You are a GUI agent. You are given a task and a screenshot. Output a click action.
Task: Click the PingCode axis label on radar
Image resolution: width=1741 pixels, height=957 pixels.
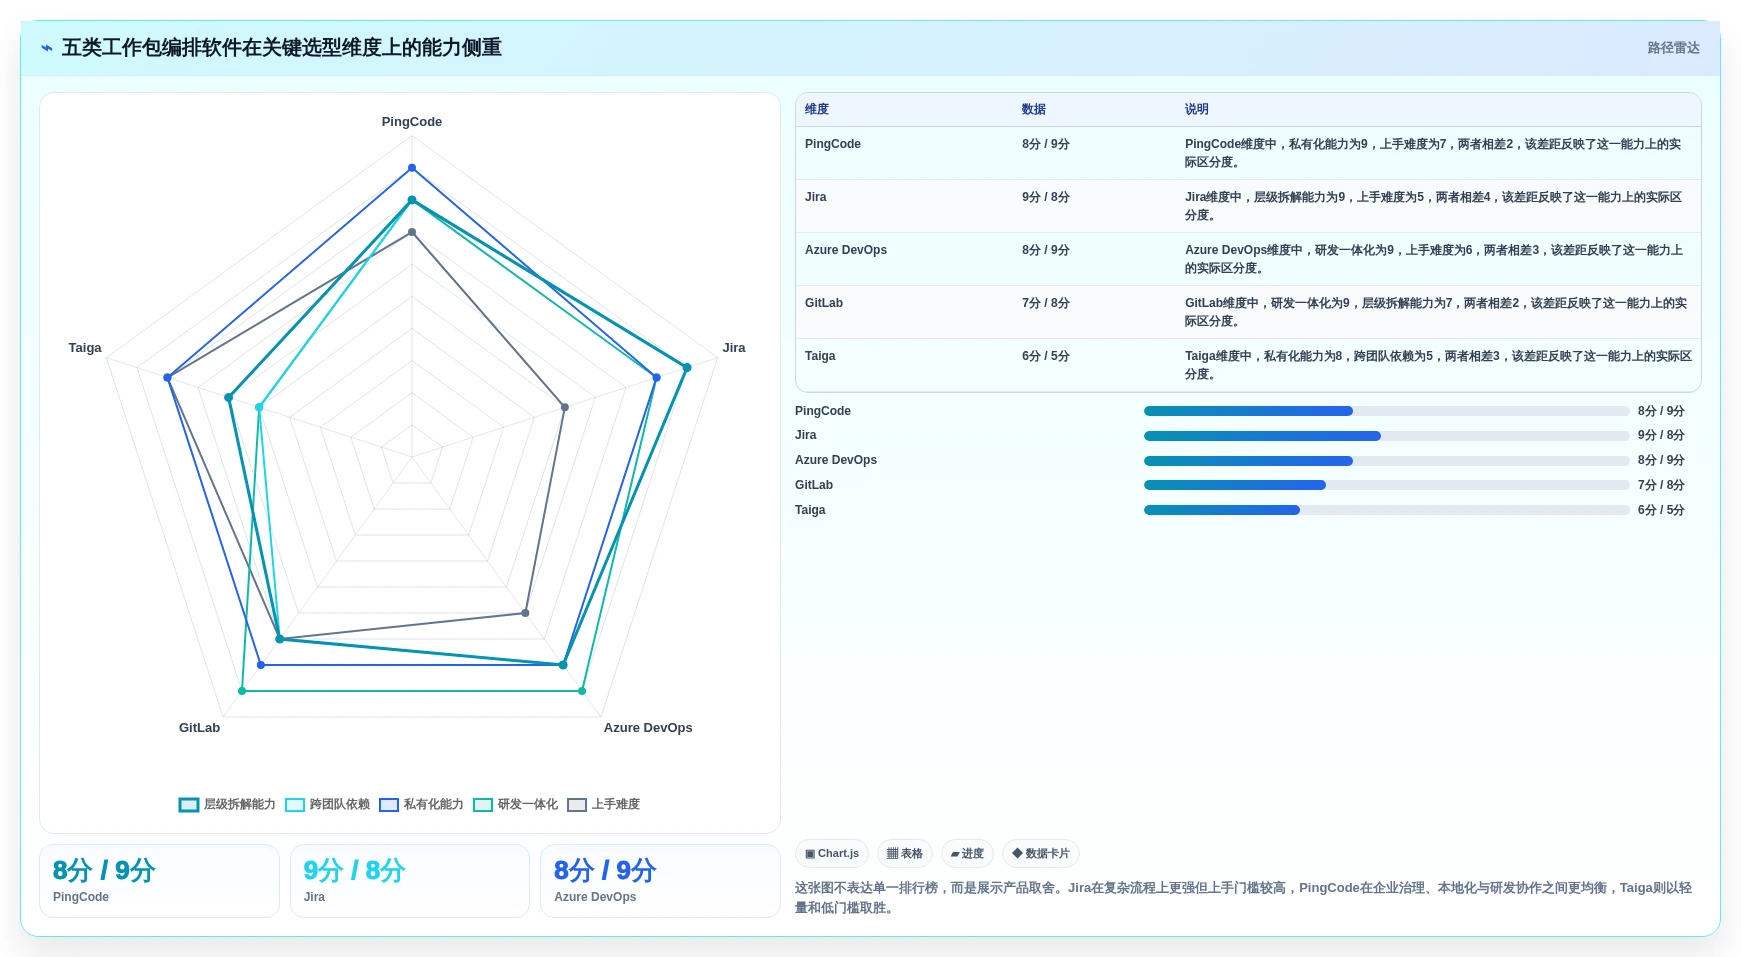coord(412,122)
